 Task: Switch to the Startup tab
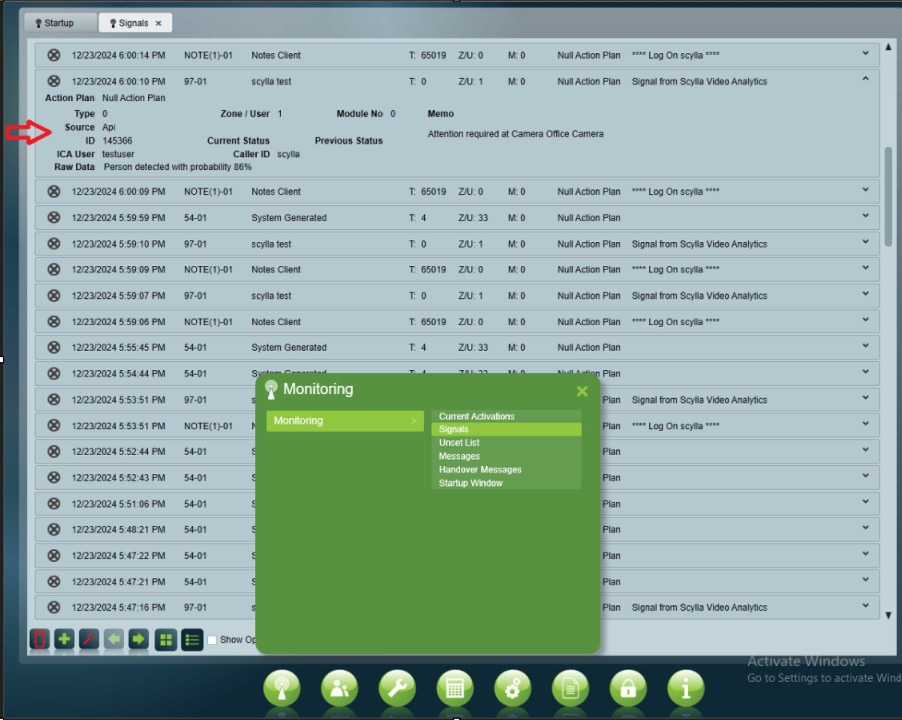pos(60,23)
